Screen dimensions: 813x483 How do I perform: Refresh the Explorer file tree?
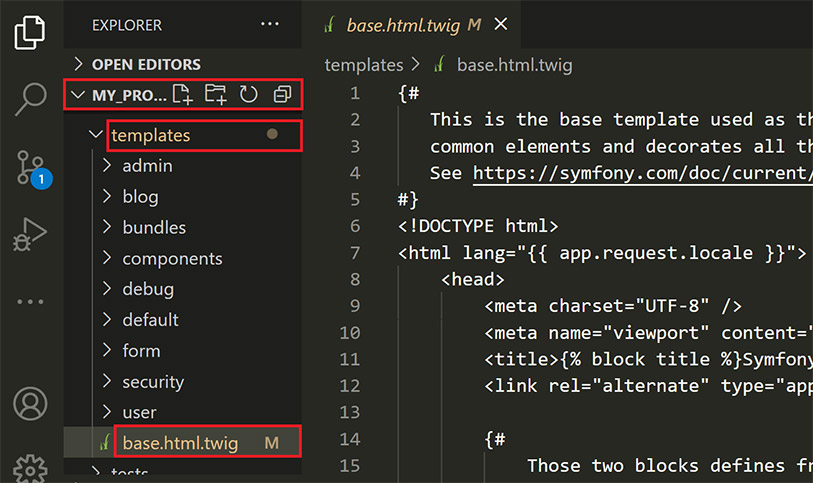point(248,95)
